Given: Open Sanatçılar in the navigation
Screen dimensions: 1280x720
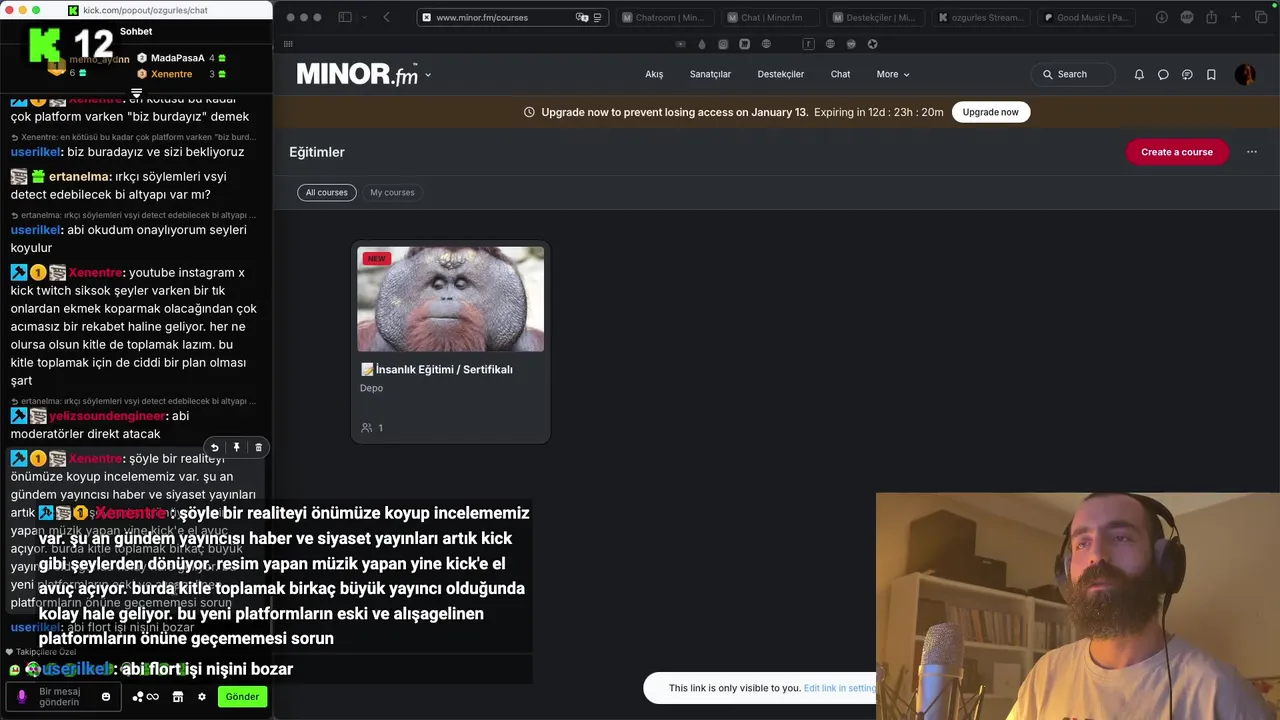Looking at the screenshot, I should 710,74.
